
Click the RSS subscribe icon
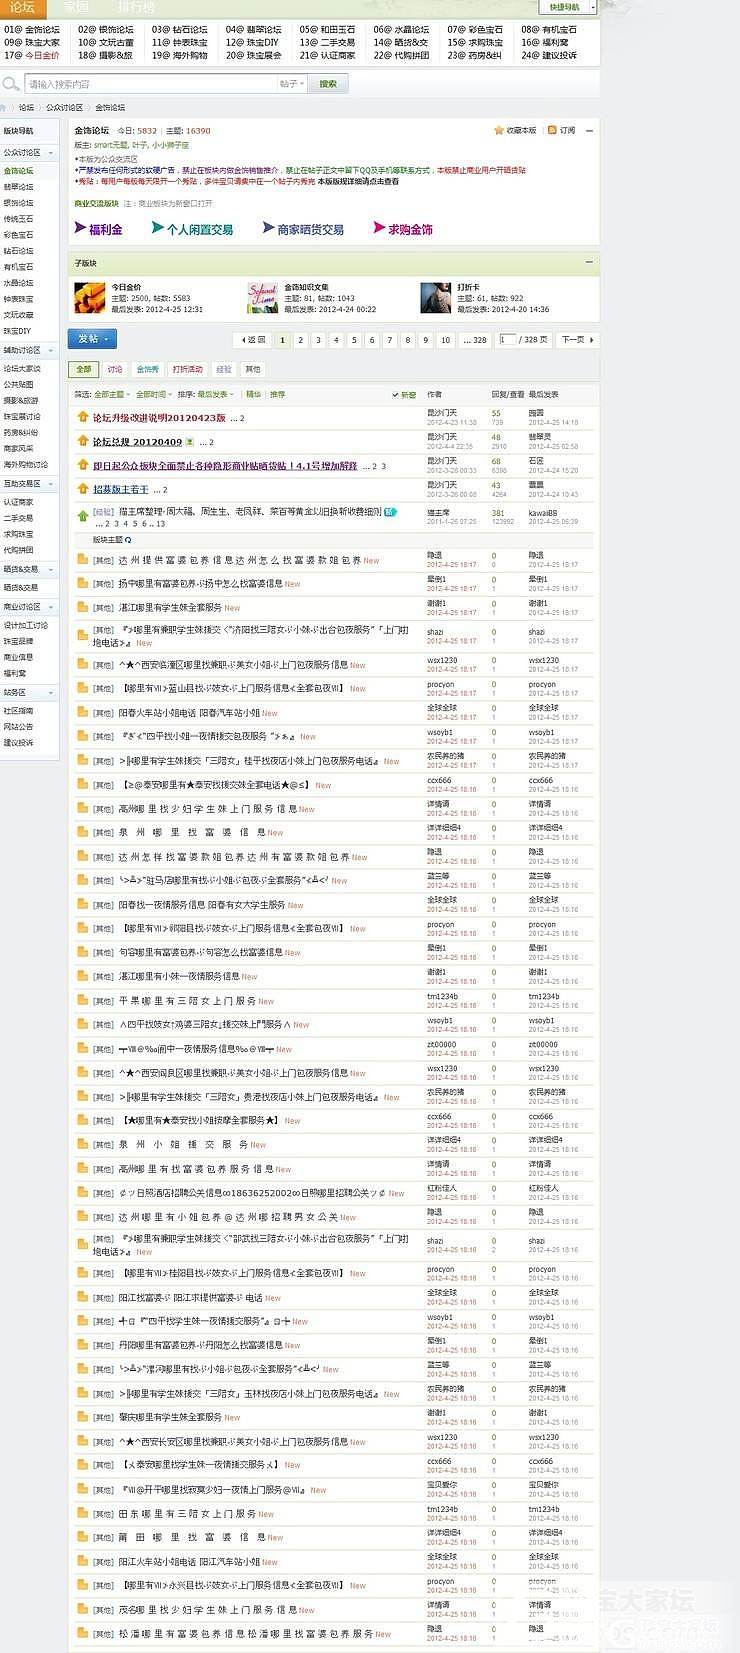(x=552, y=130)
